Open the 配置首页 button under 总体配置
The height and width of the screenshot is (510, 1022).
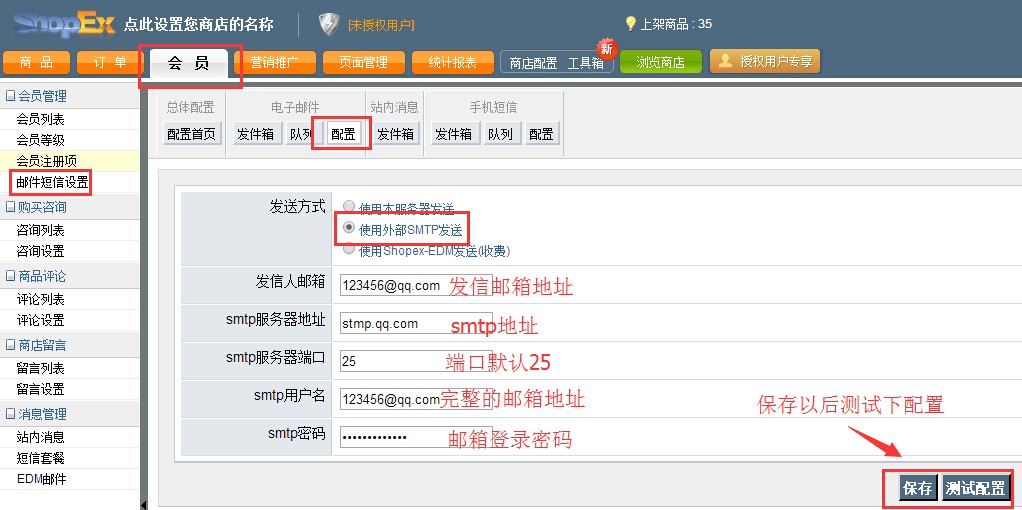pos(191,134)
